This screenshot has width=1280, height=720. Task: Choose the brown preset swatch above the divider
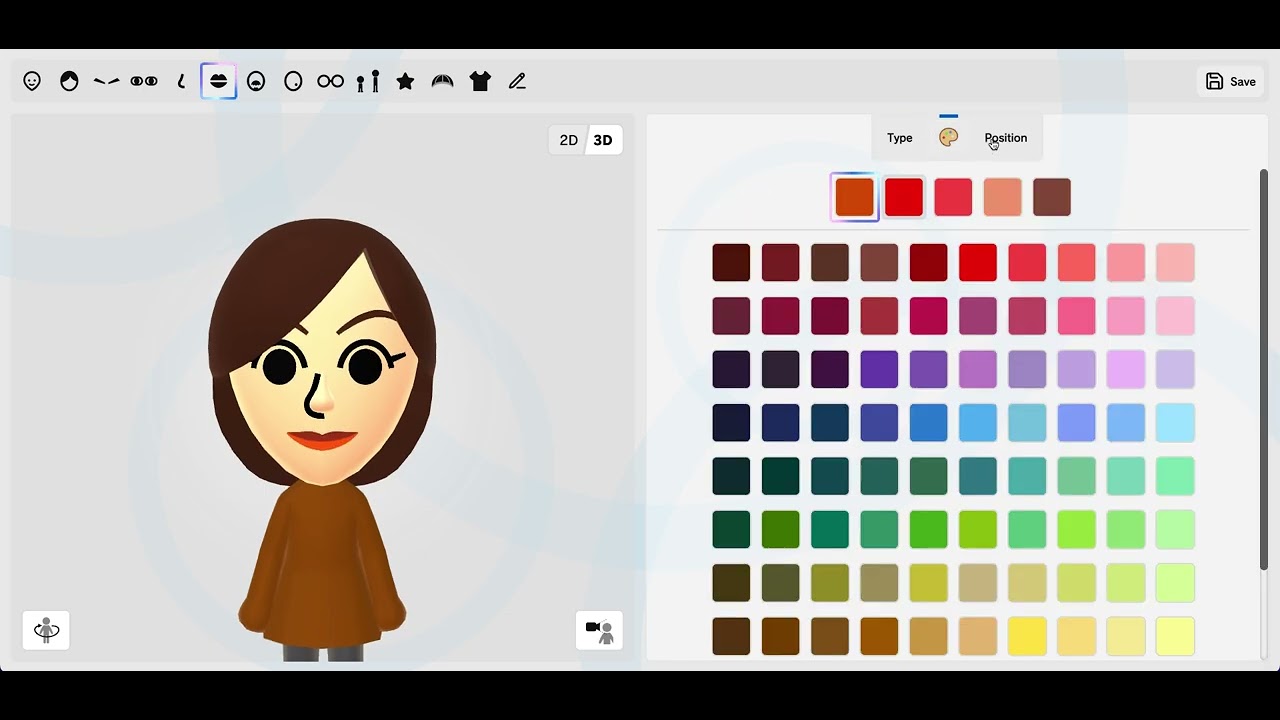click(1052, 197)
